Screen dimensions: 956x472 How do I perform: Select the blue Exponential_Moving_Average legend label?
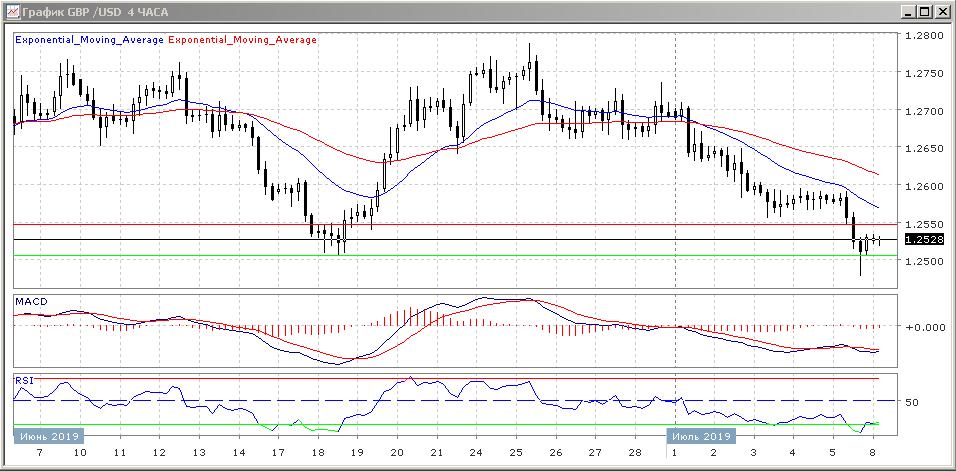pos(89,40)
